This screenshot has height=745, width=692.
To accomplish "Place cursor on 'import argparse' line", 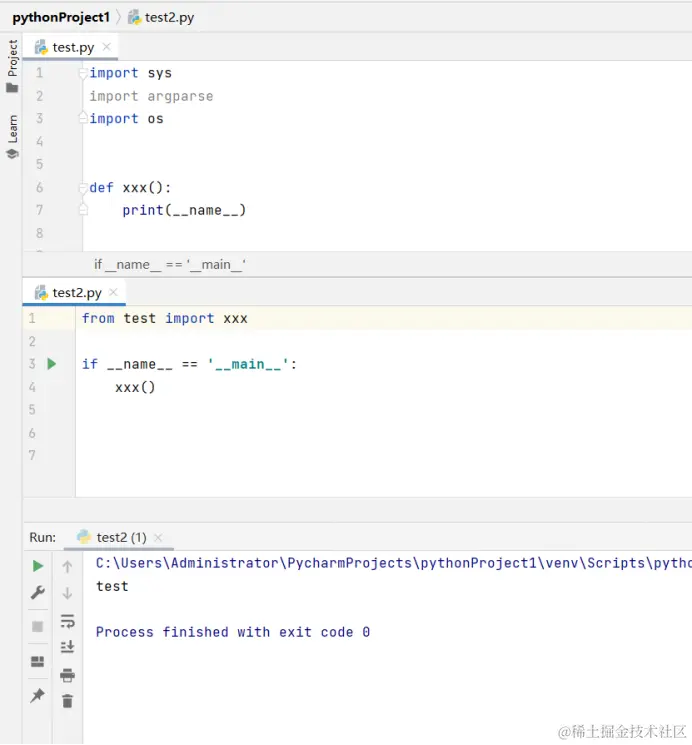I will pyautogui.click(x=151, y=96).
